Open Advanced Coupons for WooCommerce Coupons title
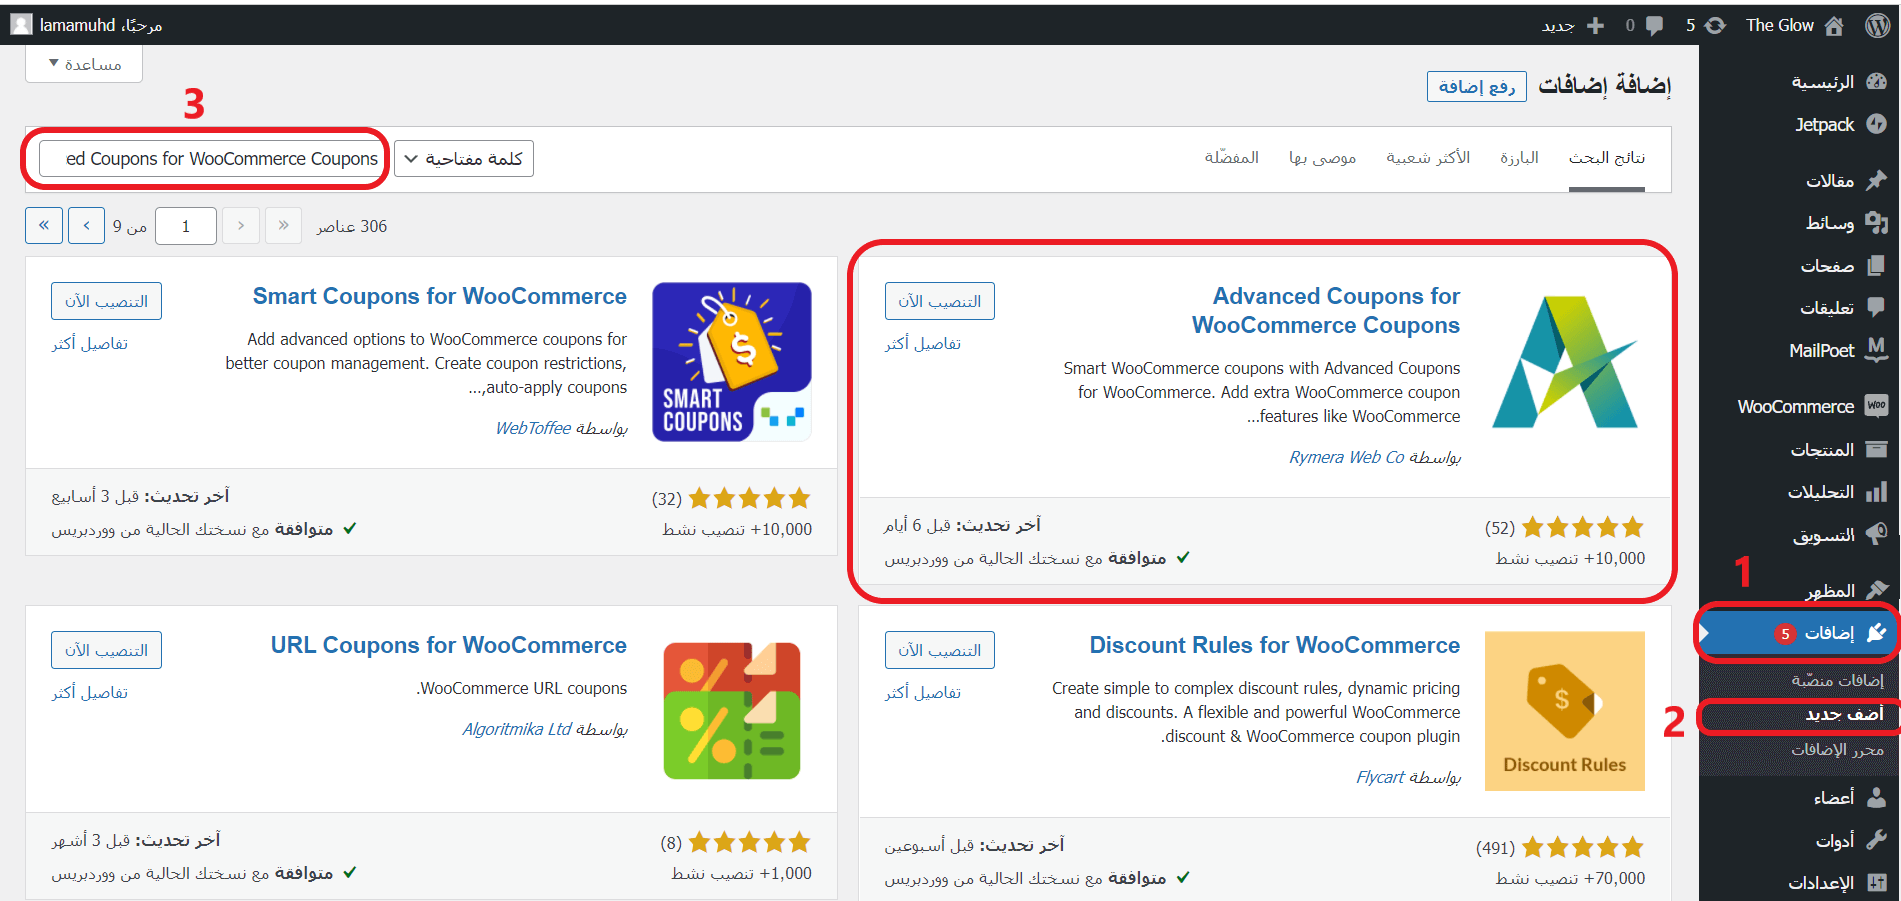 1326,310
